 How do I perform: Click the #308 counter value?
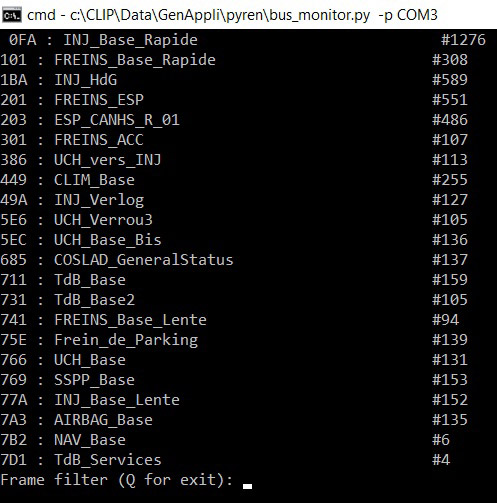pos(450,60)
